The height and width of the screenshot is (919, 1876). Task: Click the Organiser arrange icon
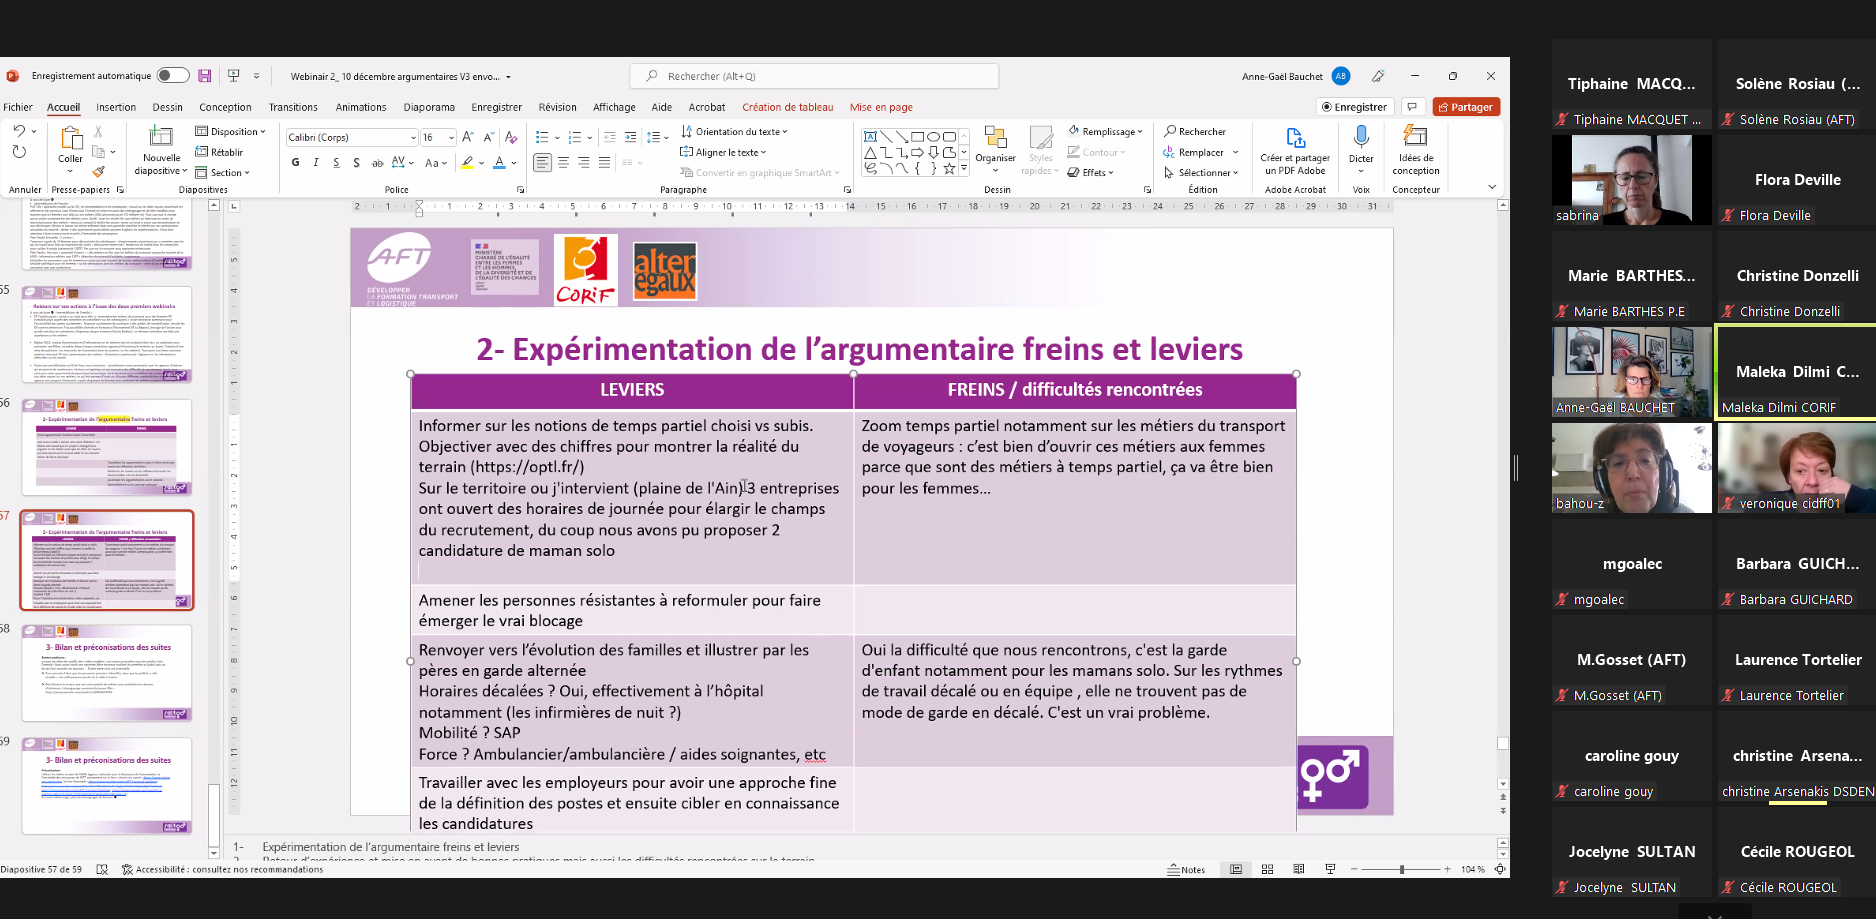995,137
